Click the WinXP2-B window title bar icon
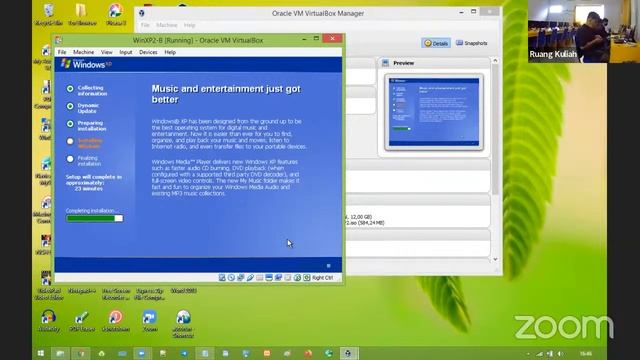The image size is (640, 360). pyautogui.click(x=59, y=40)
